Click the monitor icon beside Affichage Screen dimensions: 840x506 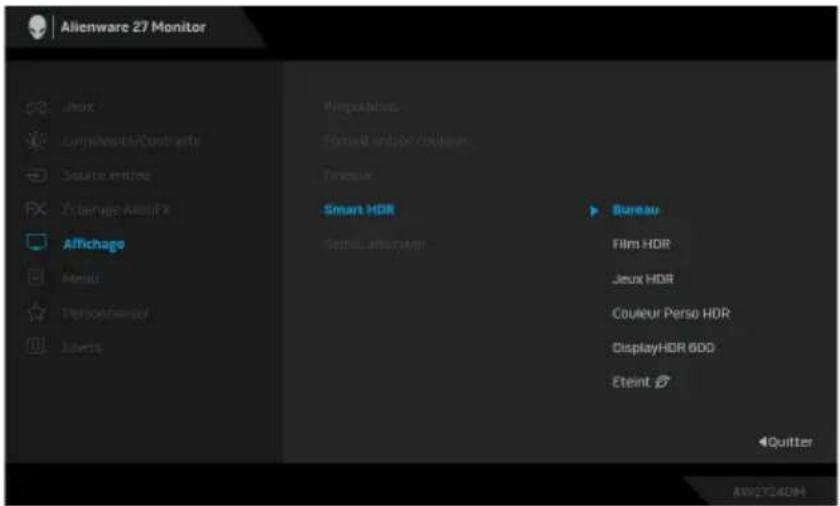tap(36, 243)
